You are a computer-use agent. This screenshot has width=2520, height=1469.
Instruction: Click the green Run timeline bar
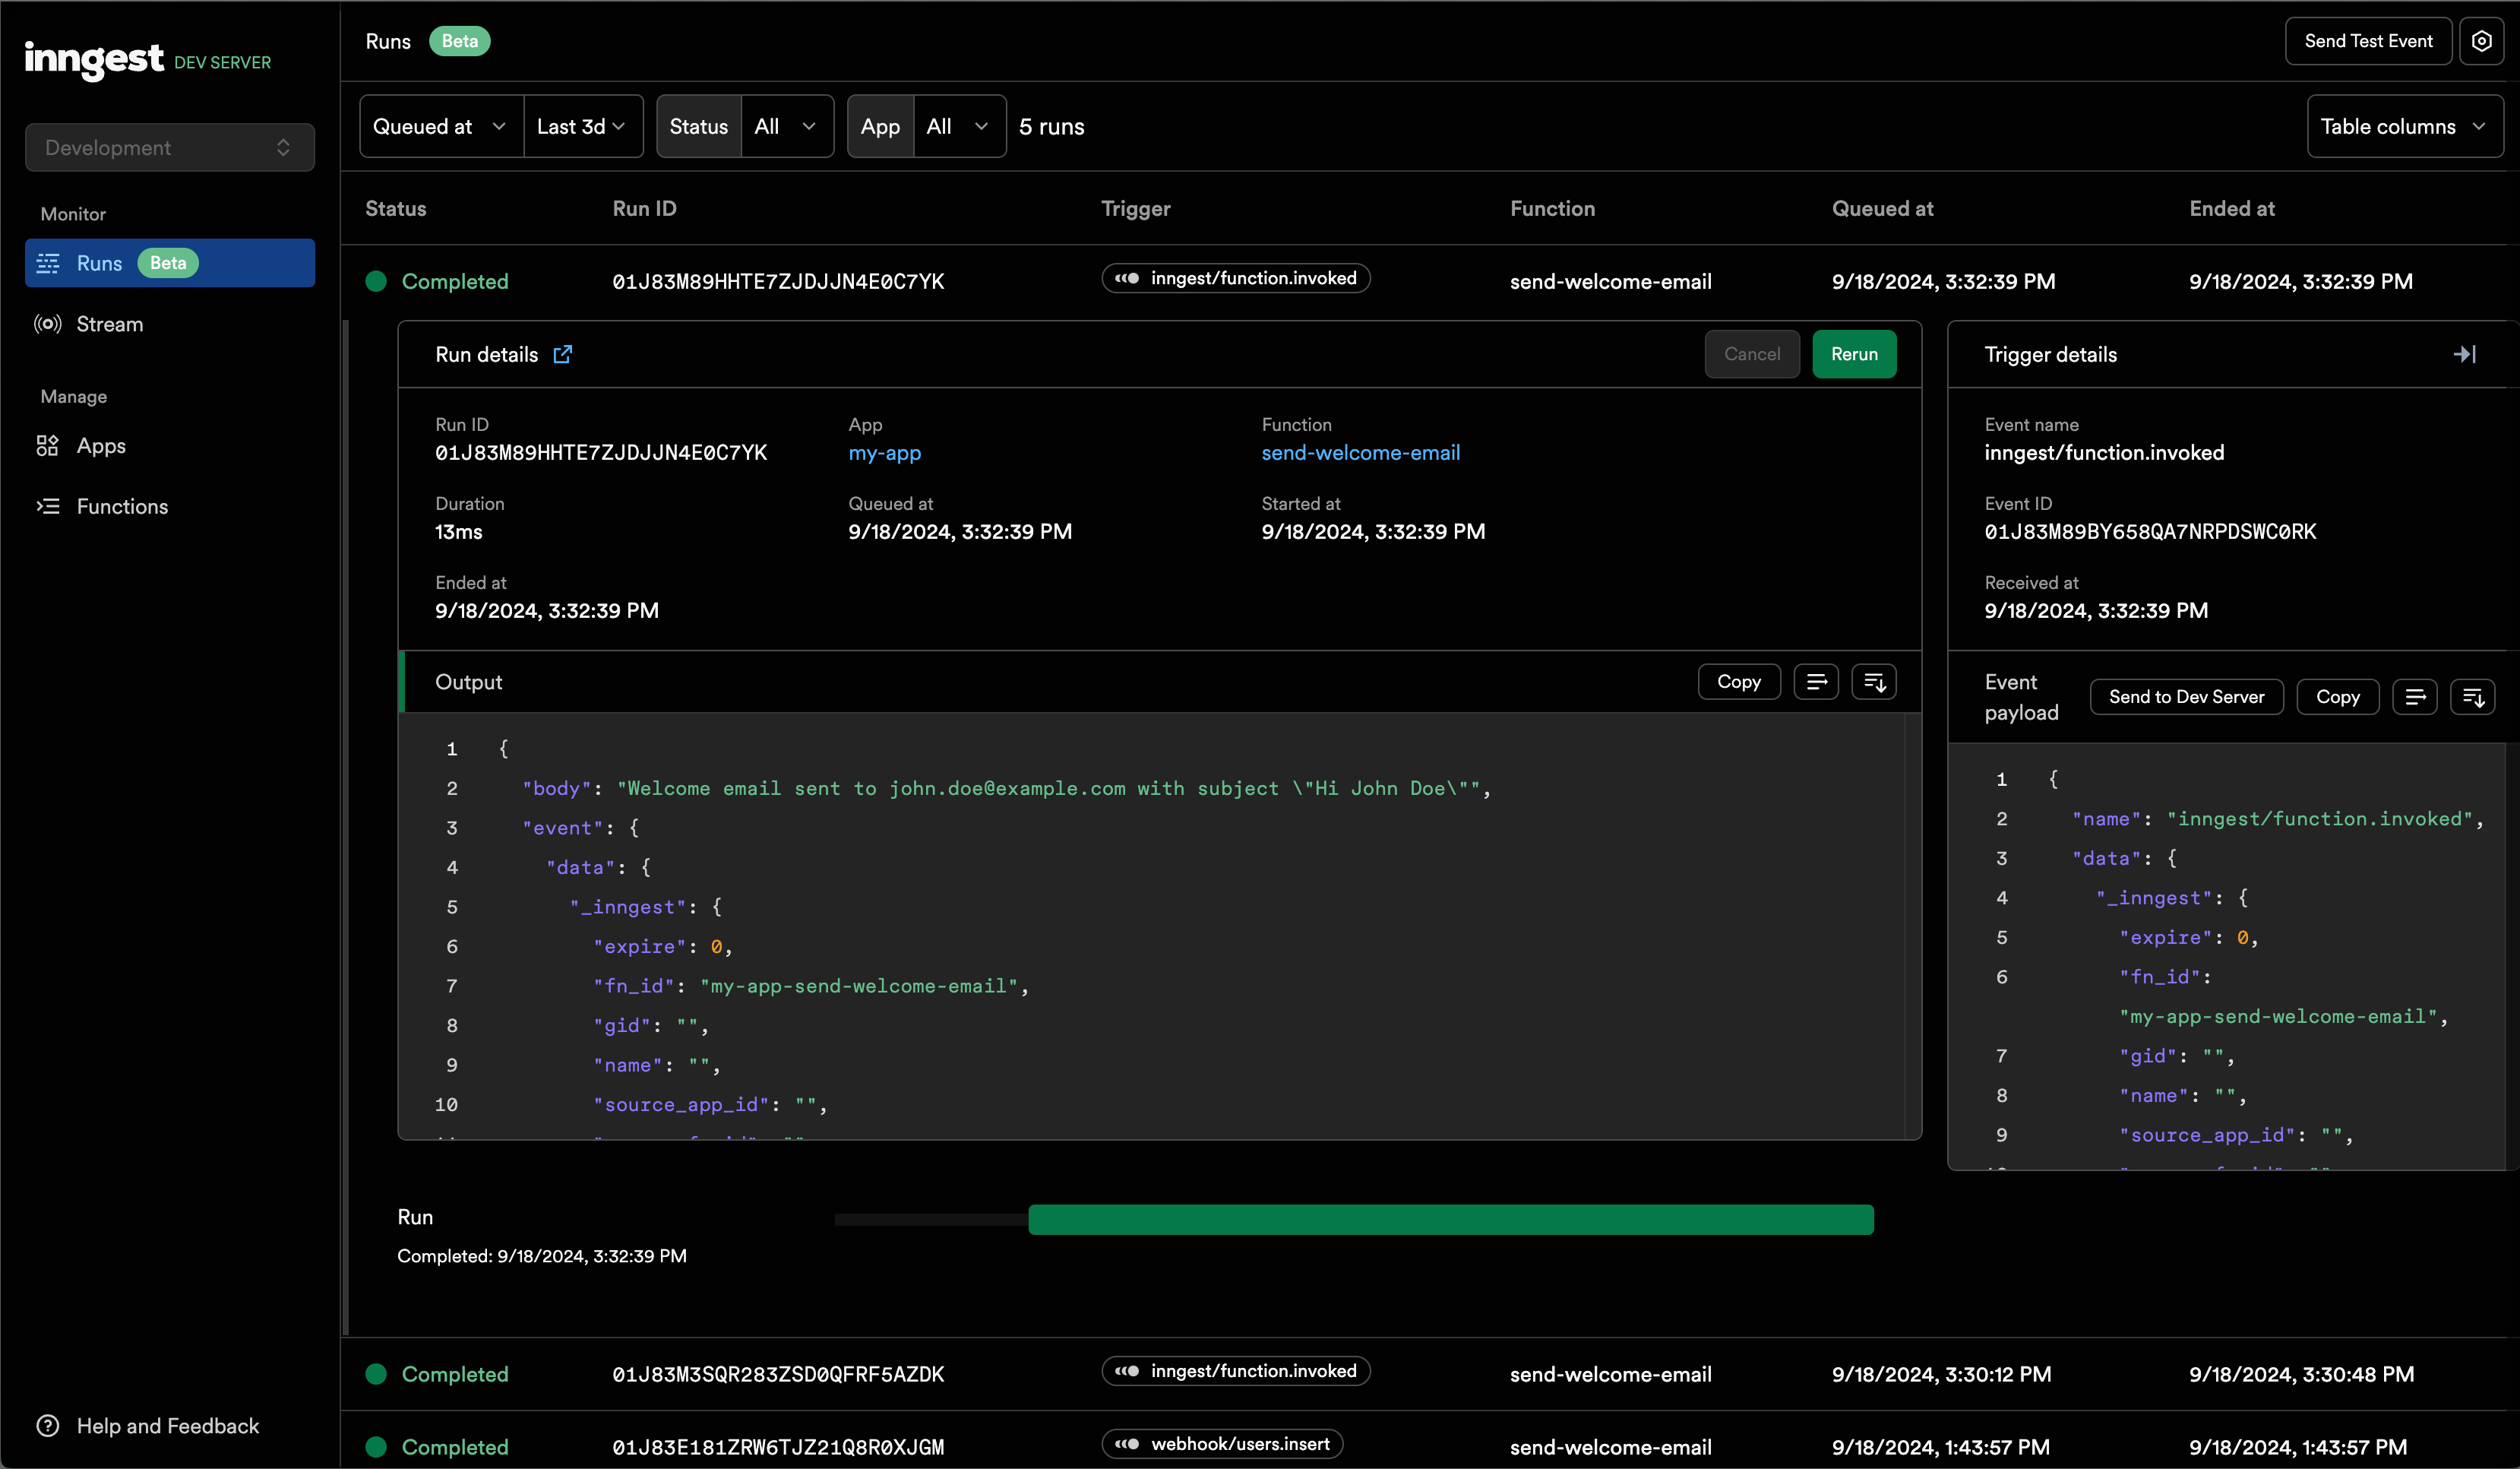(x=1450, y=1220)
